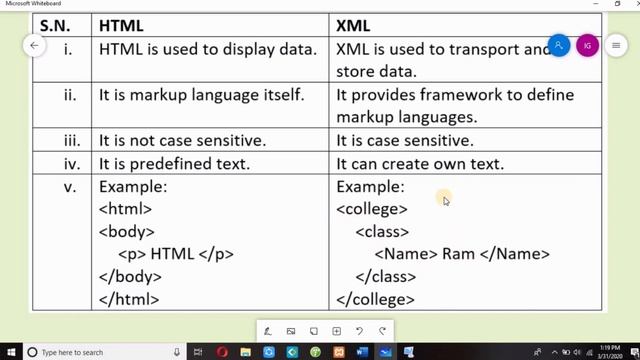Open the teal diamond app in taskbar
The width and height of the screenshot is (640, 360).
[292, 352]
